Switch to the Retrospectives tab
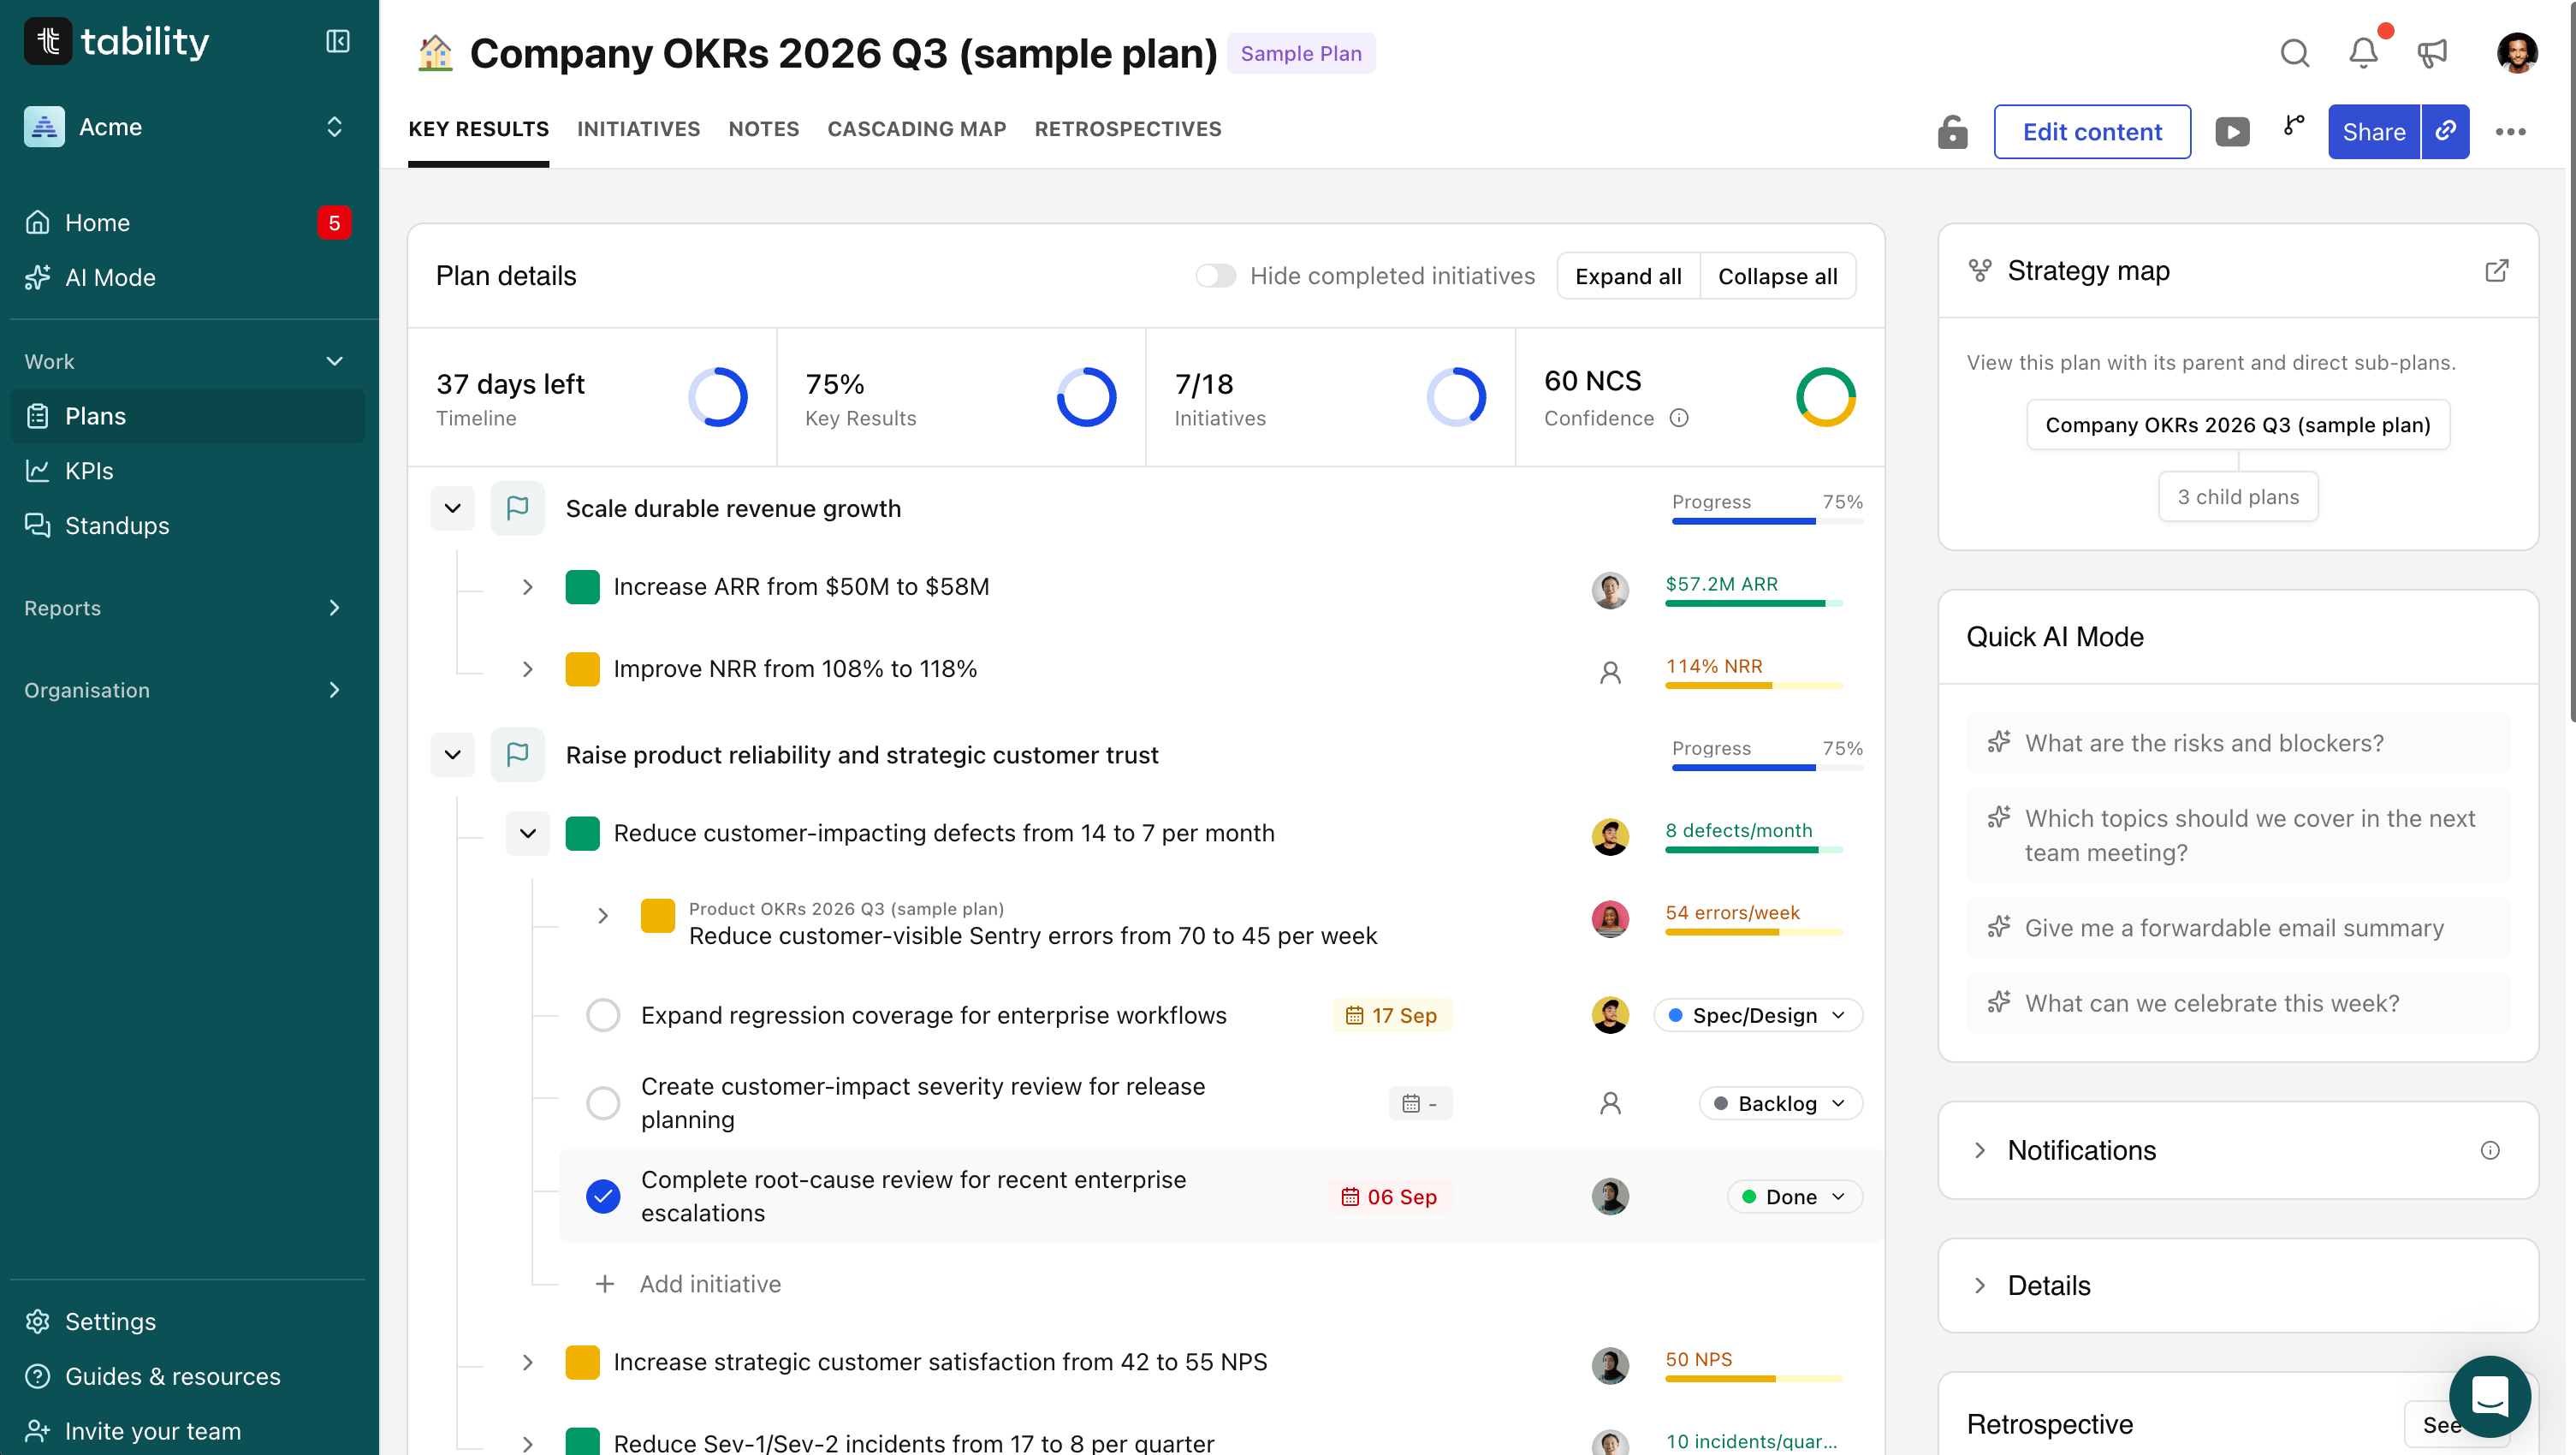Viewport: 2576px width, 1455px height. pyautogui.click(x=1127, y=129)
